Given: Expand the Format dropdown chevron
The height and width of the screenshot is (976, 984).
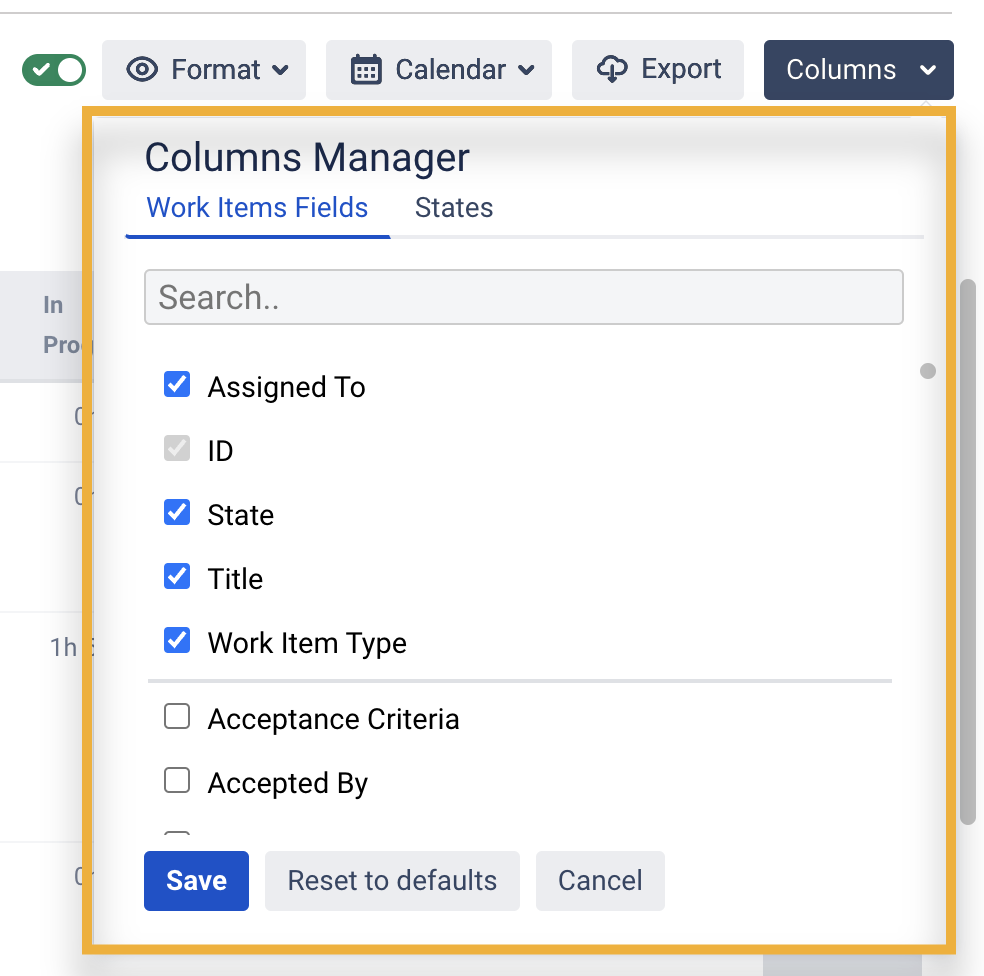Looking at the screenshot, I should pyautogui.click(x=281, y=70).
